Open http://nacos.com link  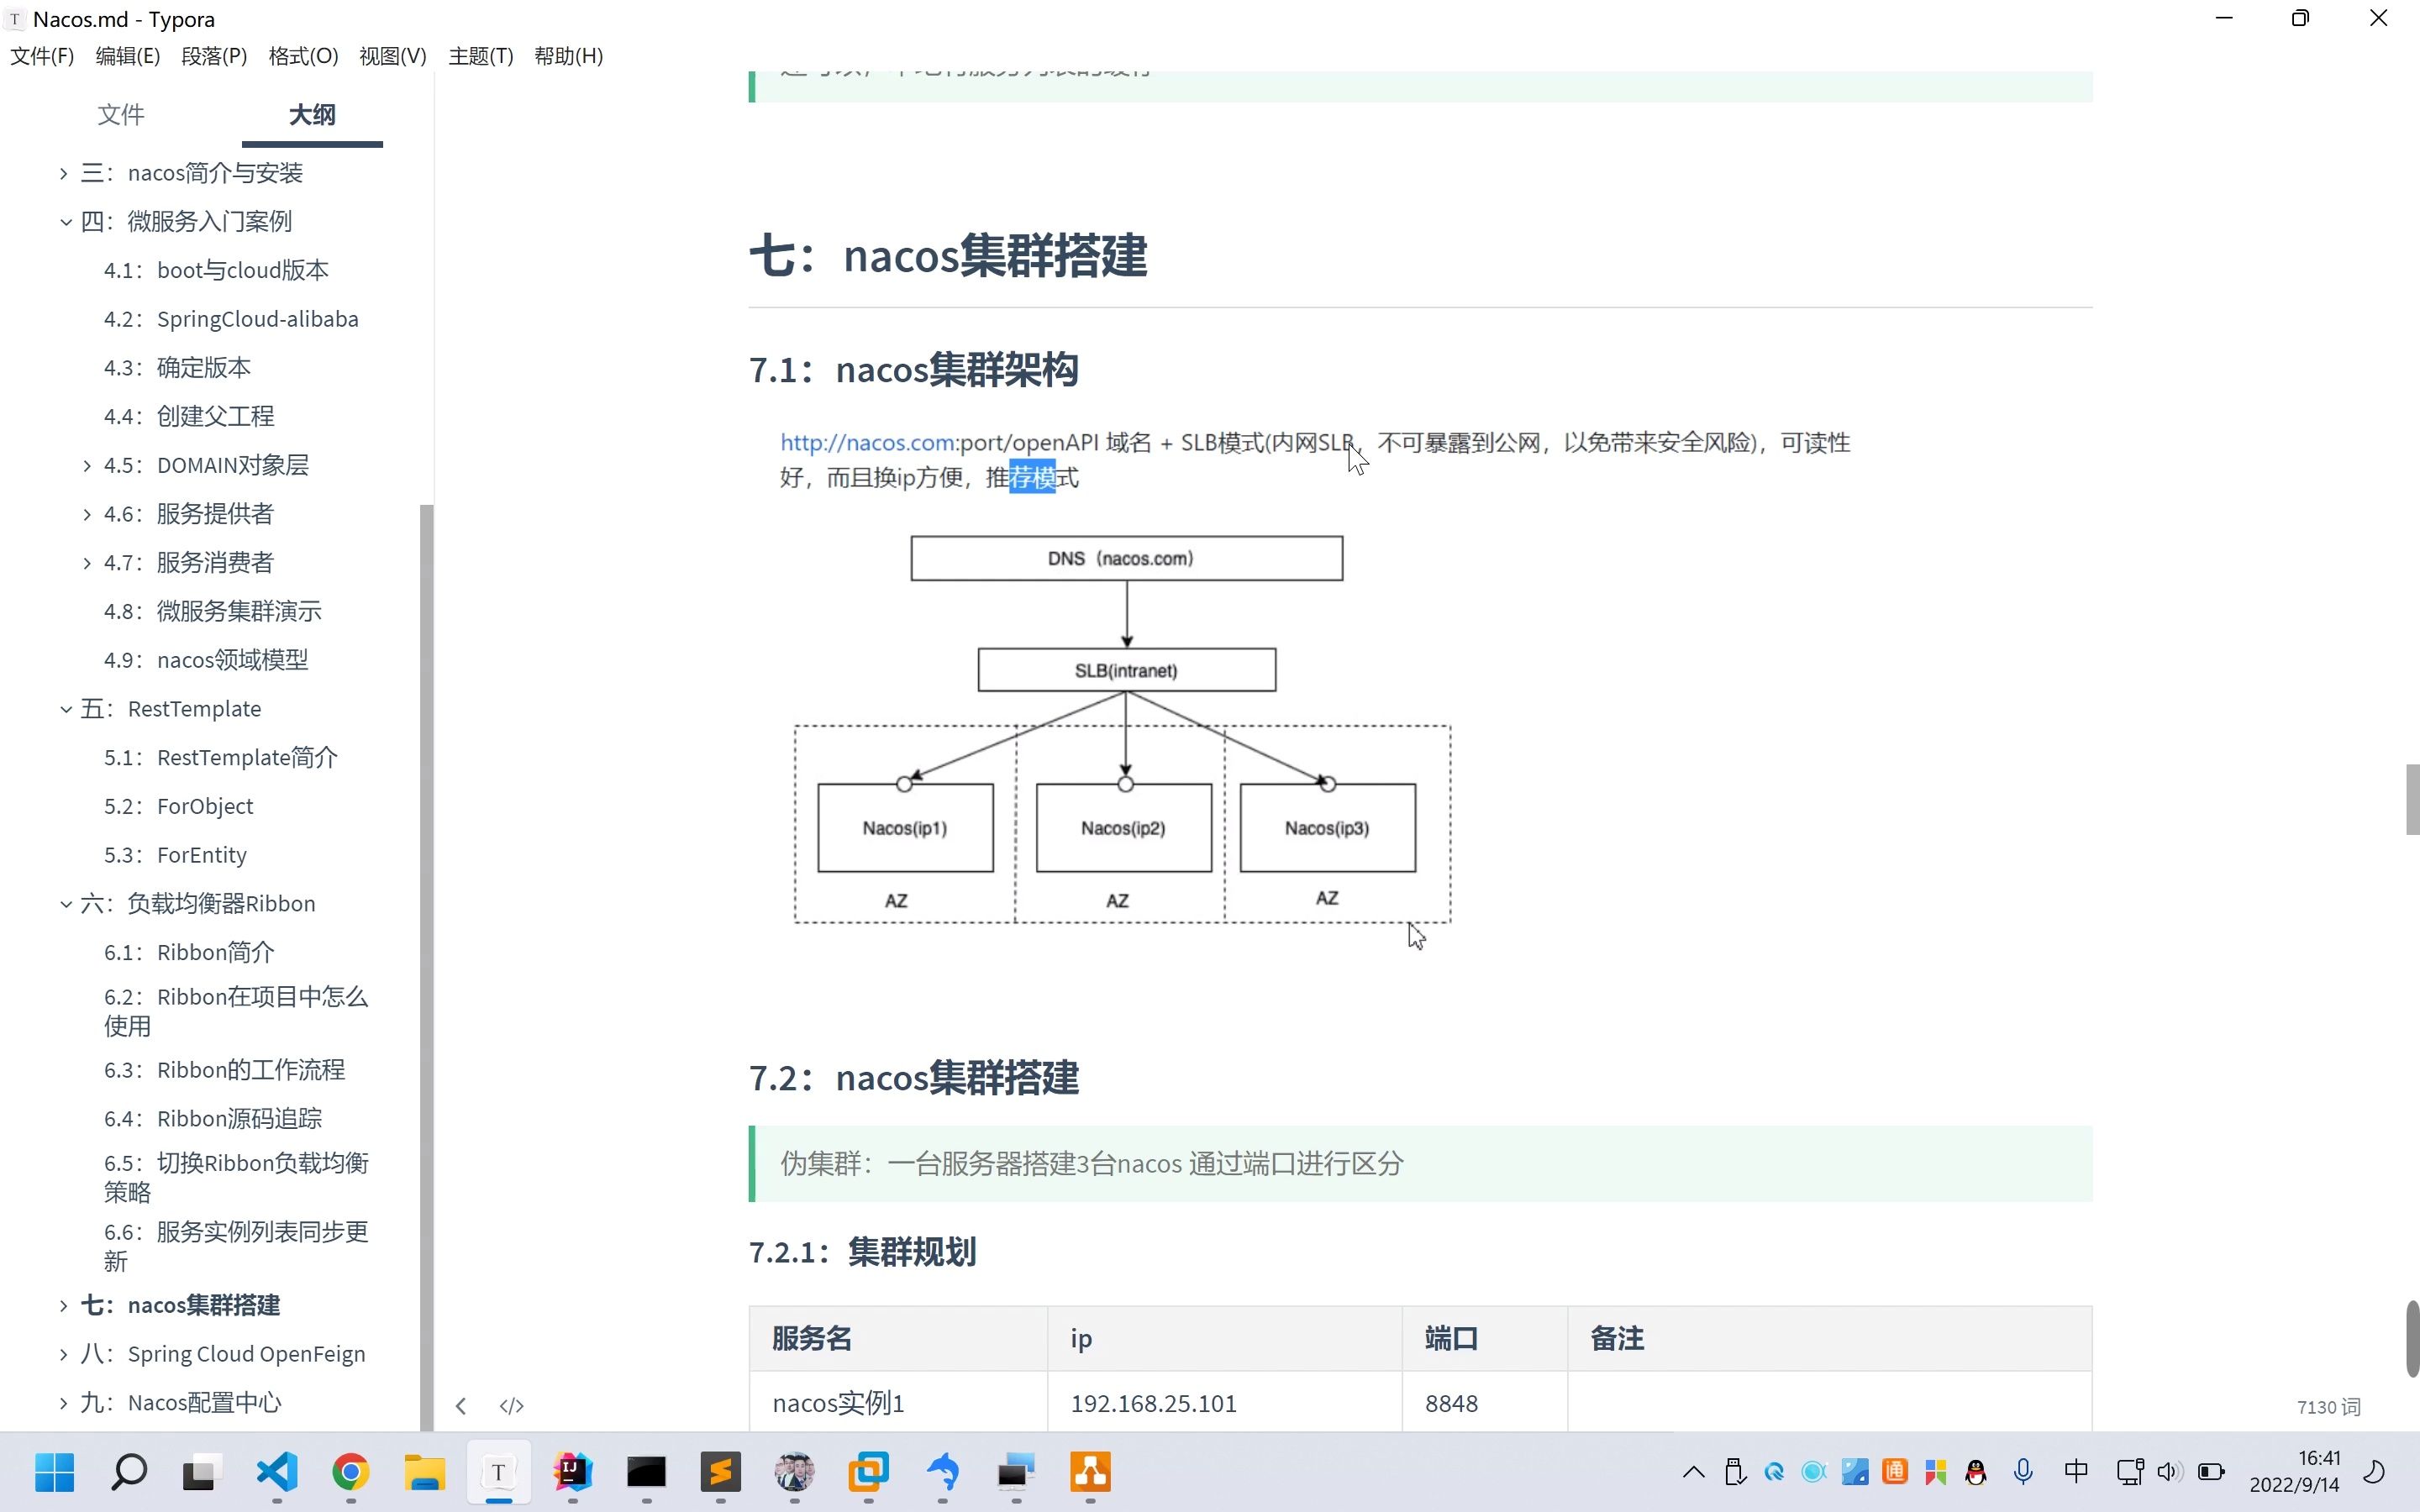(x=867, y=442)
